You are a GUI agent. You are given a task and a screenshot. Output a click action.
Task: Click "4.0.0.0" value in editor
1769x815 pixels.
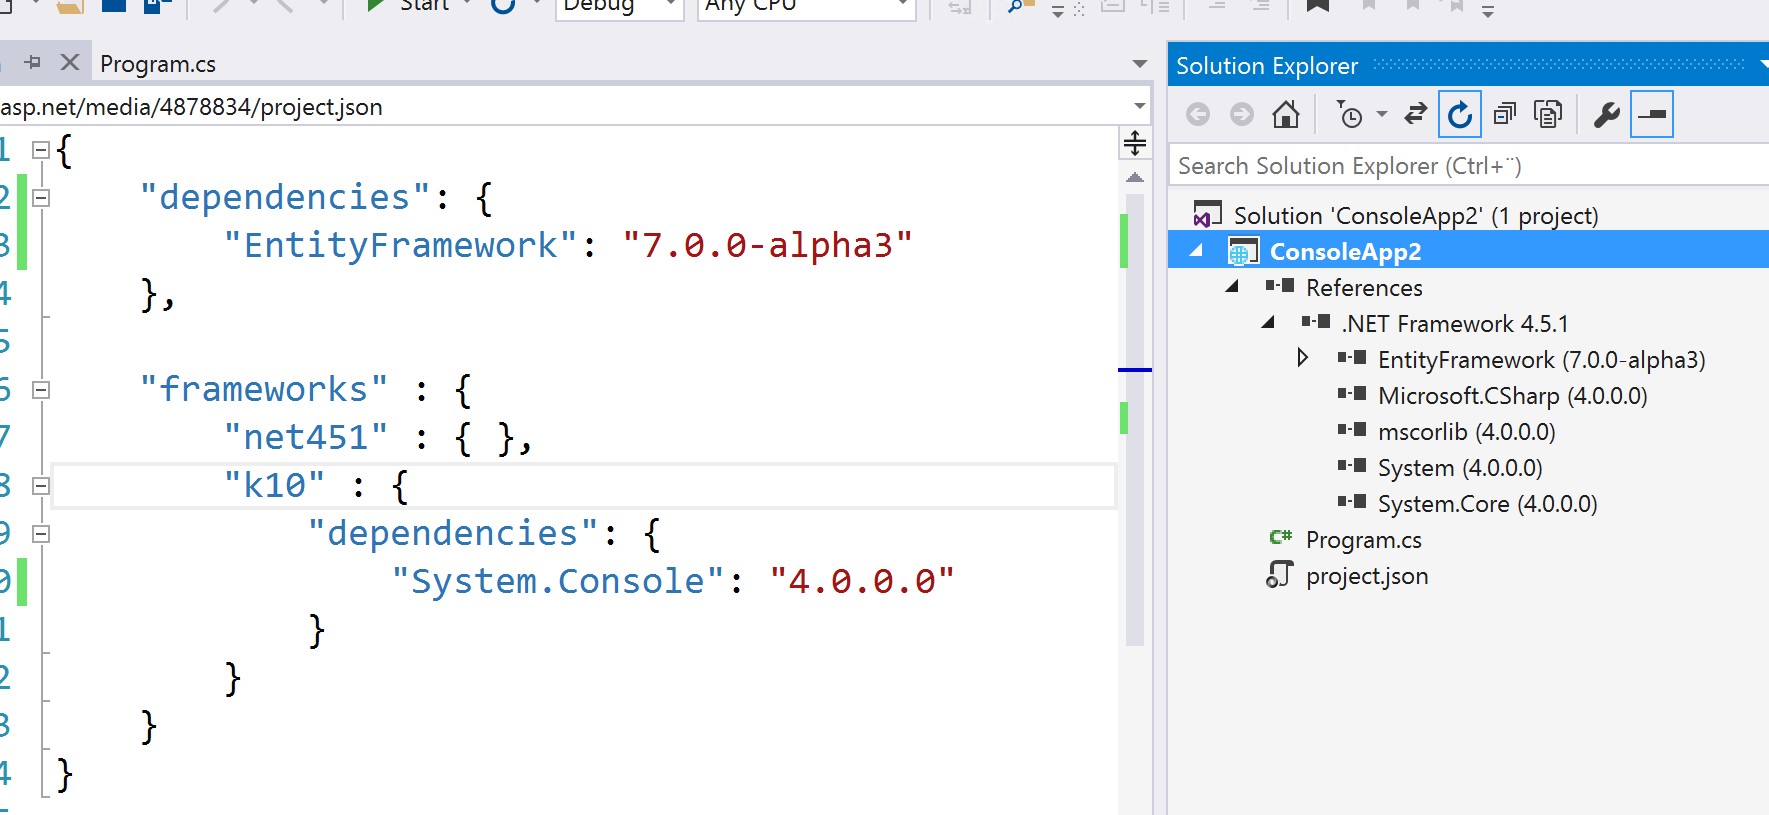click(862, 581)
